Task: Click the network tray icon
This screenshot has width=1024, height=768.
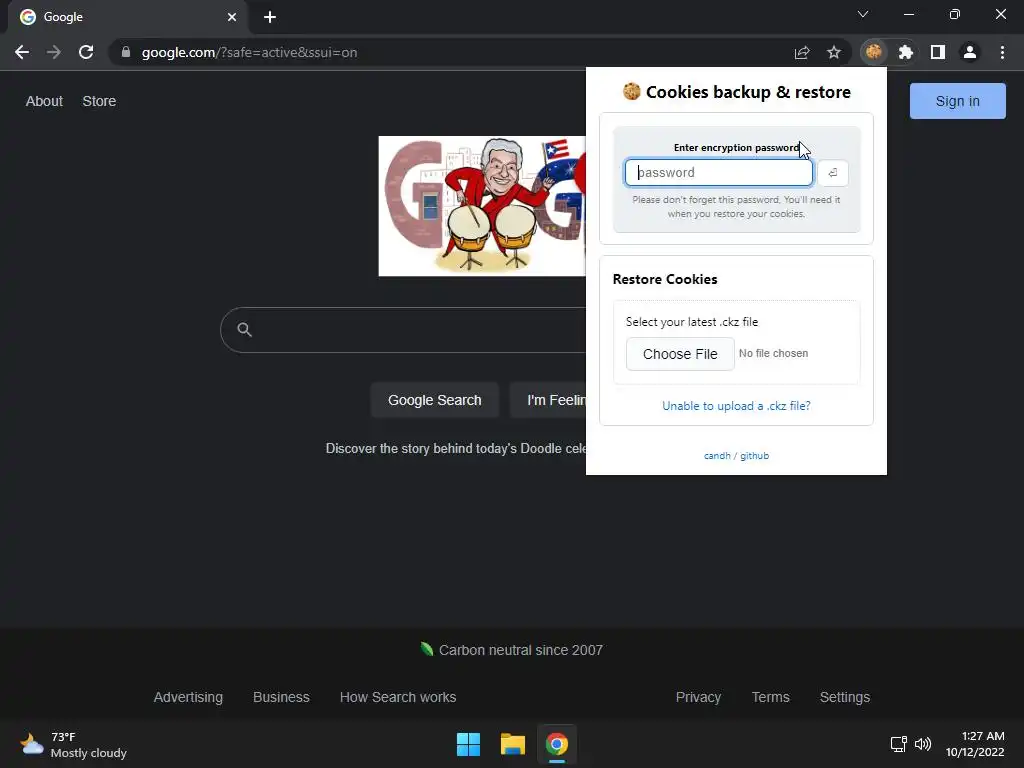Action: (899, 744)
